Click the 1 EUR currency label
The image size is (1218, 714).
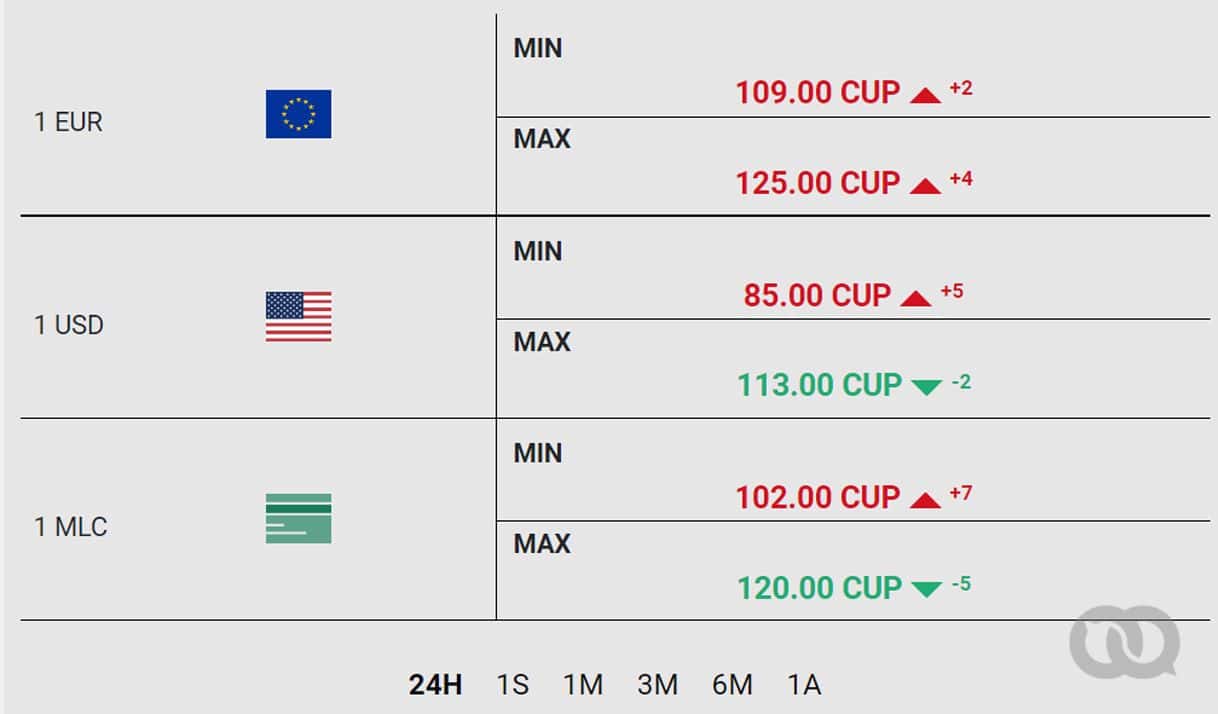[68, 123]
